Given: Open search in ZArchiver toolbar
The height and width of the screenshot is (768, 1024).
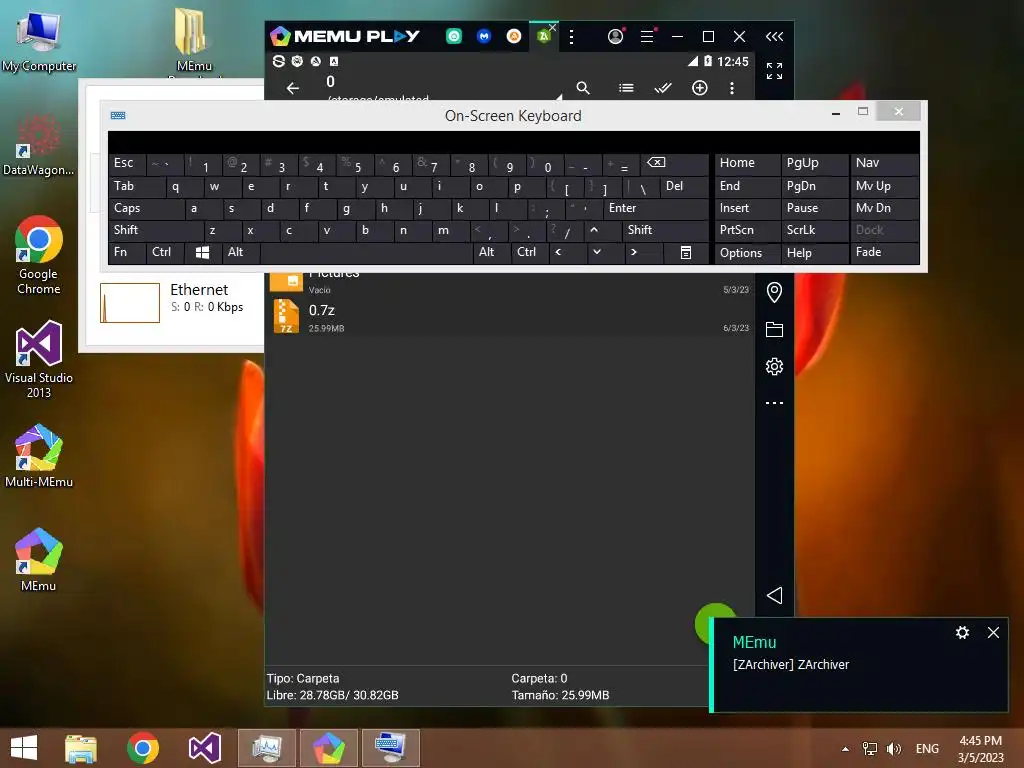Looking at the screenshot, I should click(x=583, y=88).
